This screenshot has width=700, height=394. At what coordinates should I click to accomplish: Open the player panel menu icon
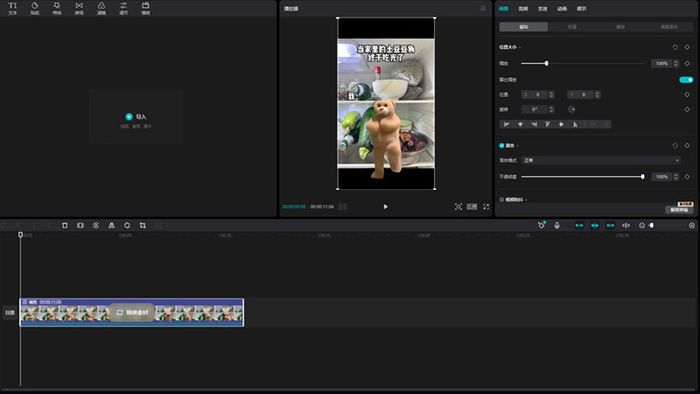483,8
